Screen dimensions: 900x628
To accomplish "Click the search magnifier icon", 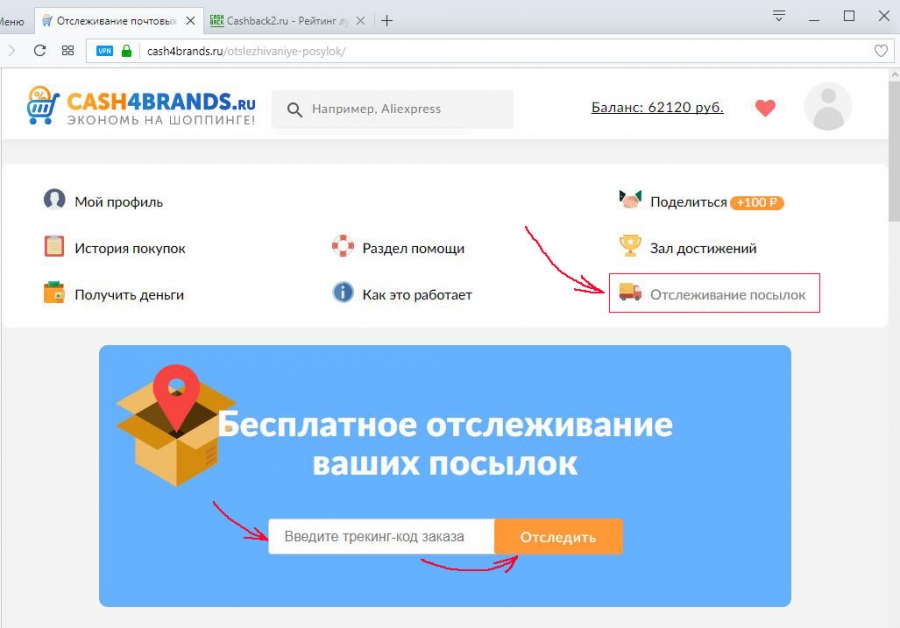I will [x=294, y=110].
